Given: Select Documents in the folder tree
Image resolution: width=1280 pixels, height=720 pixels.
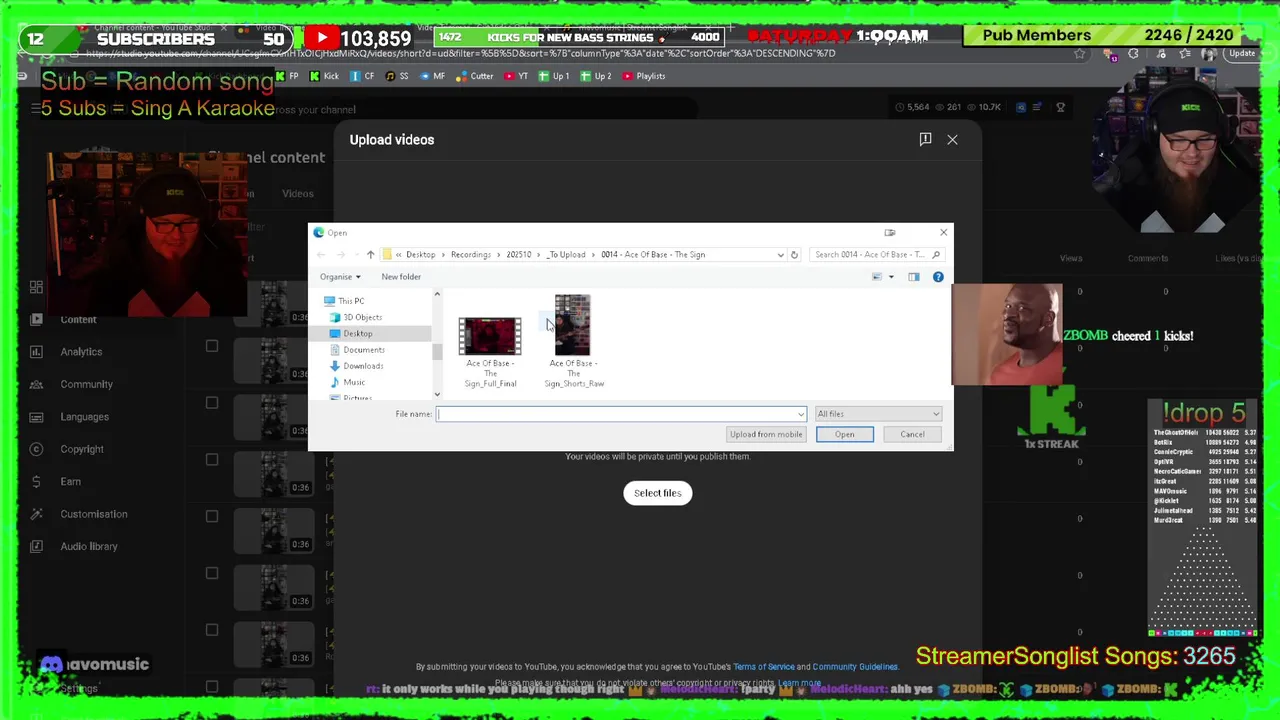Looking at the screenshot, I should 356,350.
